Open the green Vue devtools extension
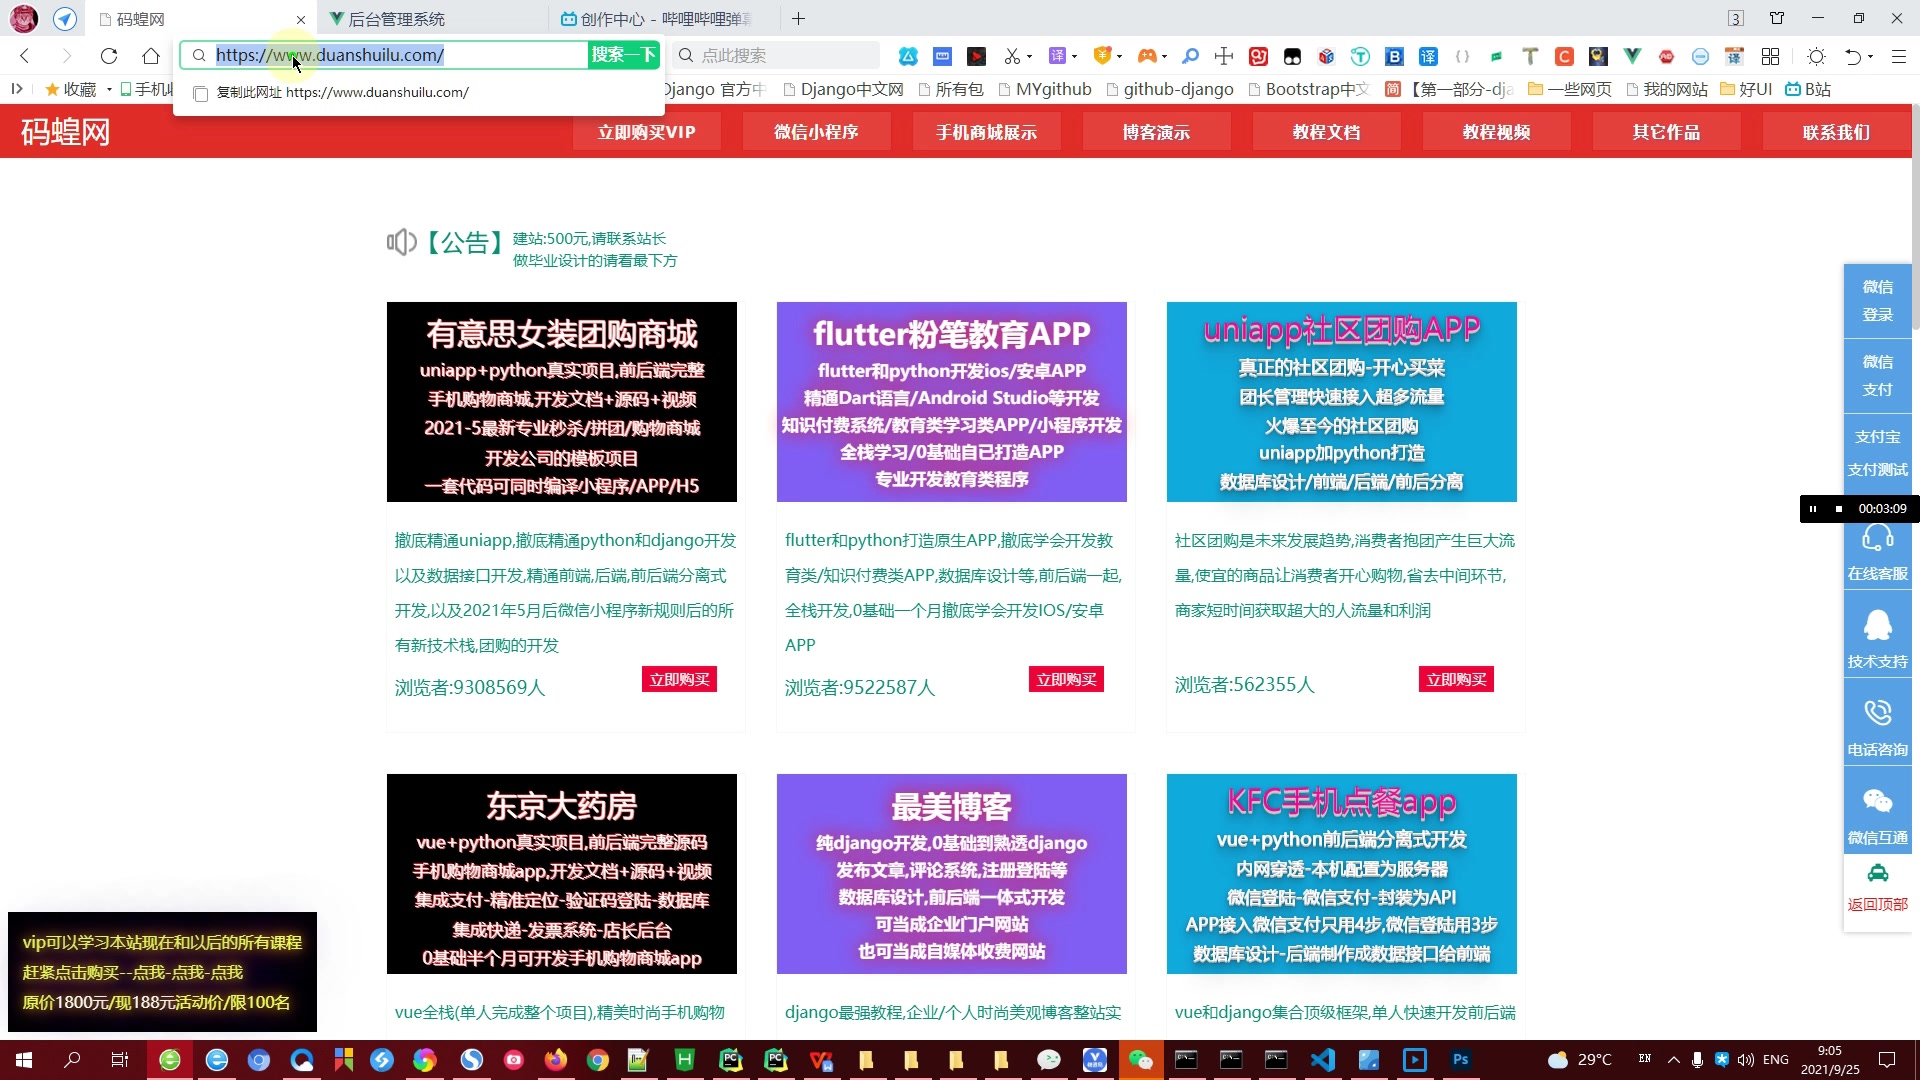The width and height of the screenshot is (1920, 1080). tap(1632, 56)
